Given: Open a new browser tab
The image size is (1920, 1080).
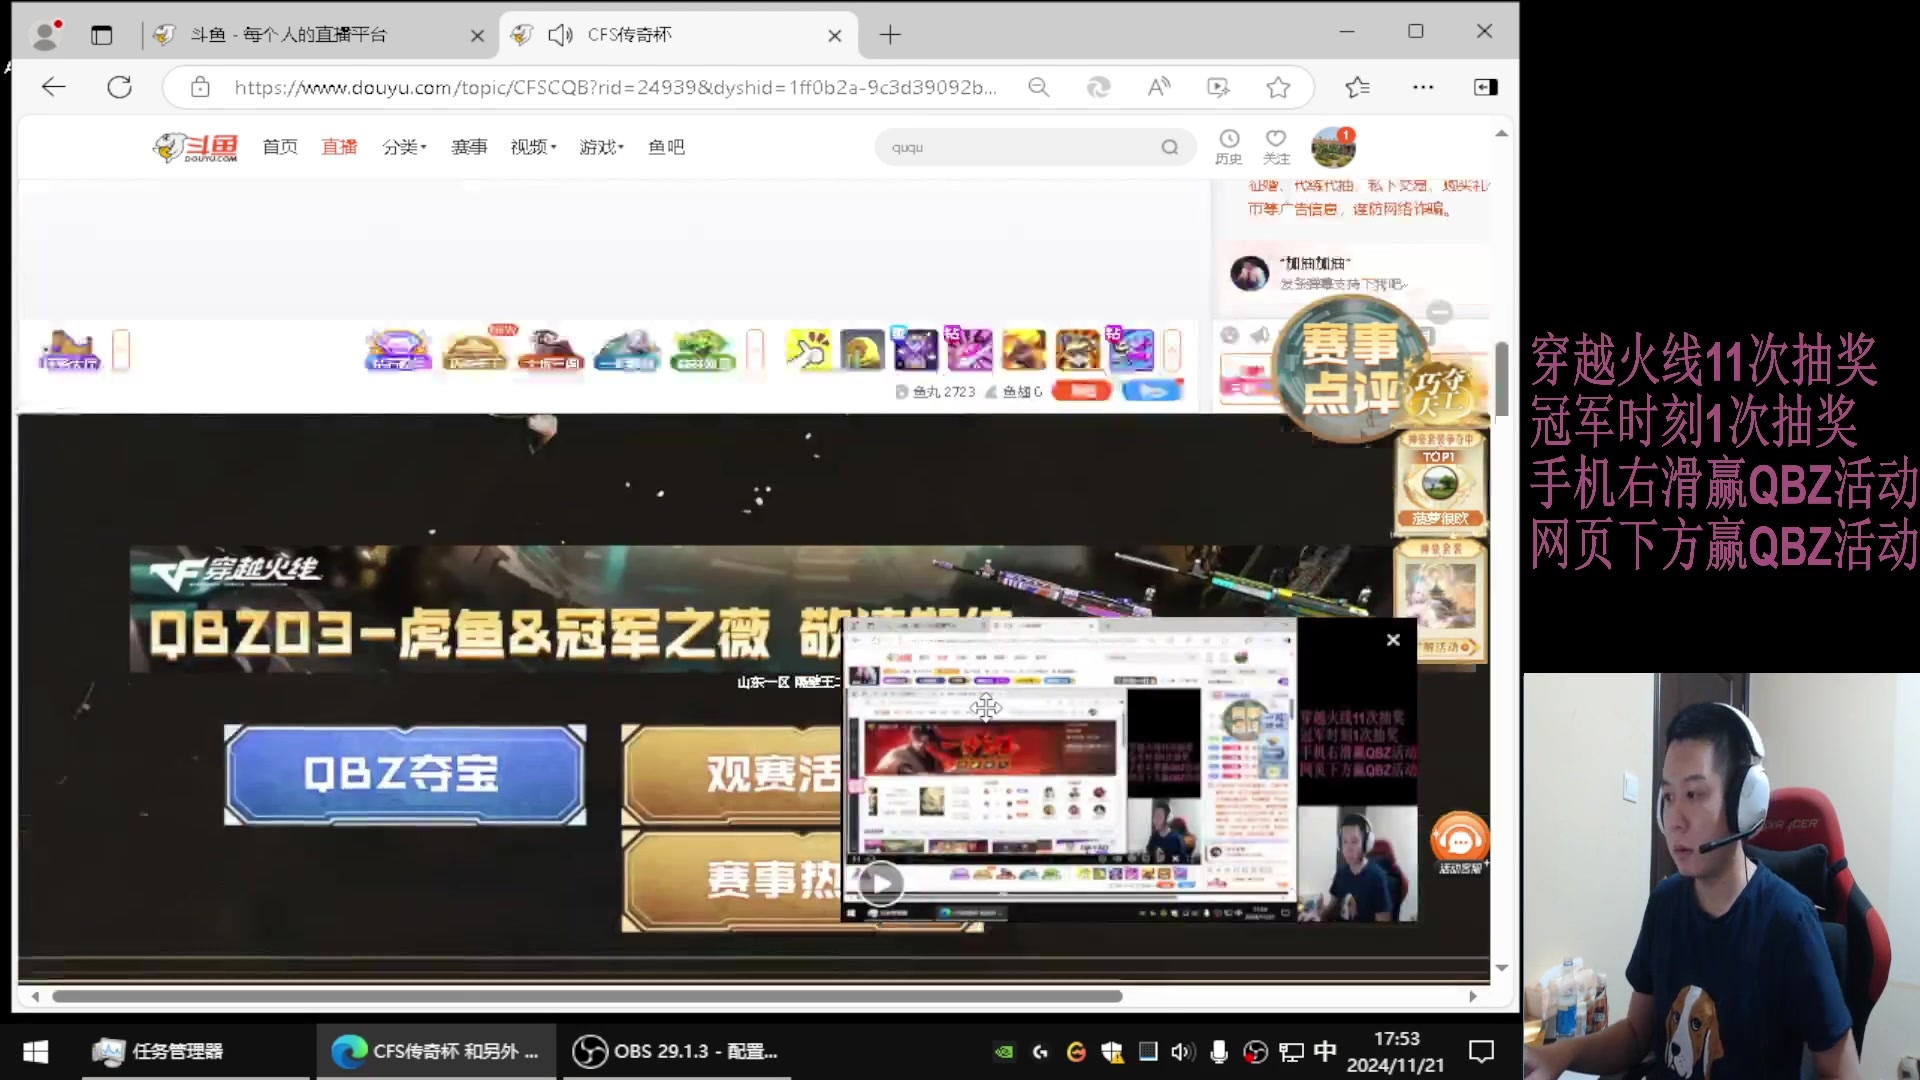Looking at the screenshot, I should [890, 35].
